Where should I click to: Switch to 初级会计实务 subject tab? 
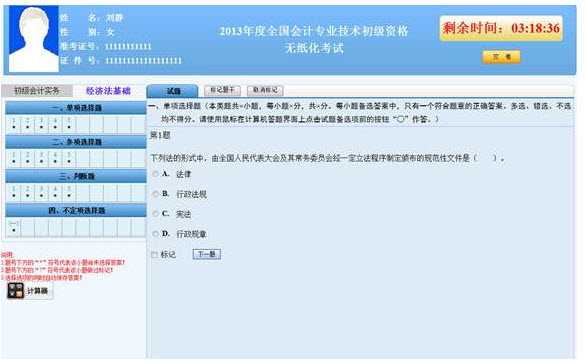(x=37, y=90)
